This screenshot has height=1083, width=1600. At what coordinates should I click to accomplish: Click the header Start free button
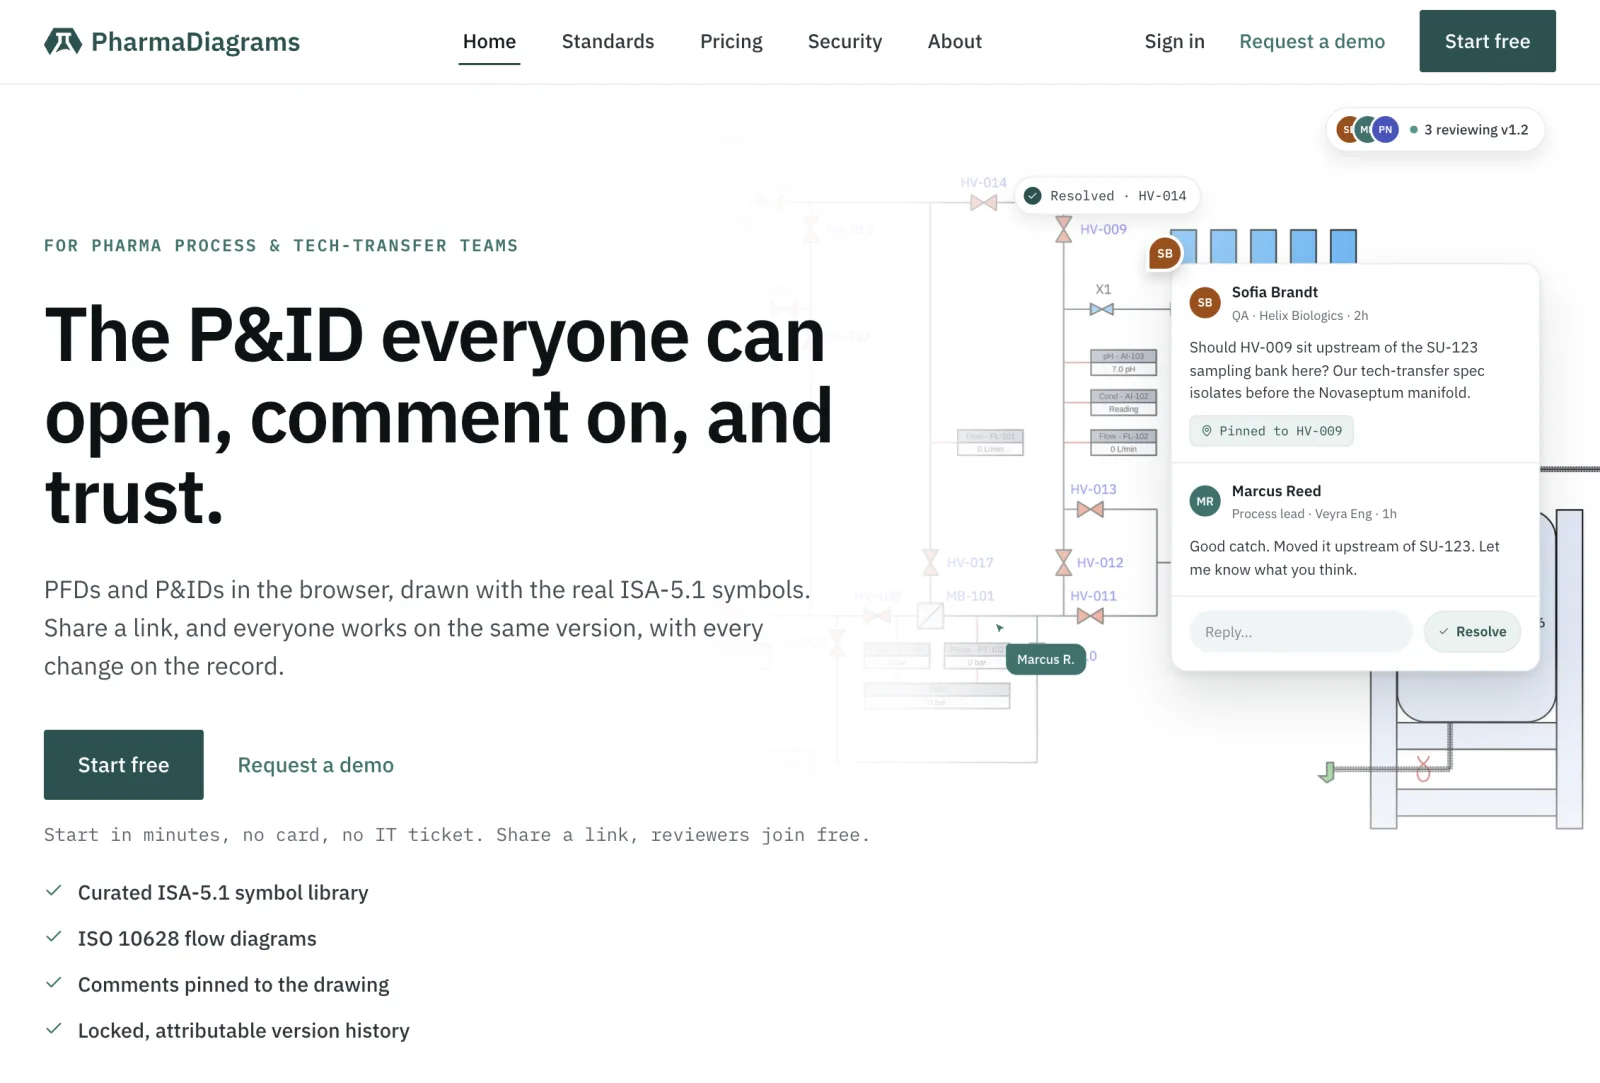(x=1487, y=41)
